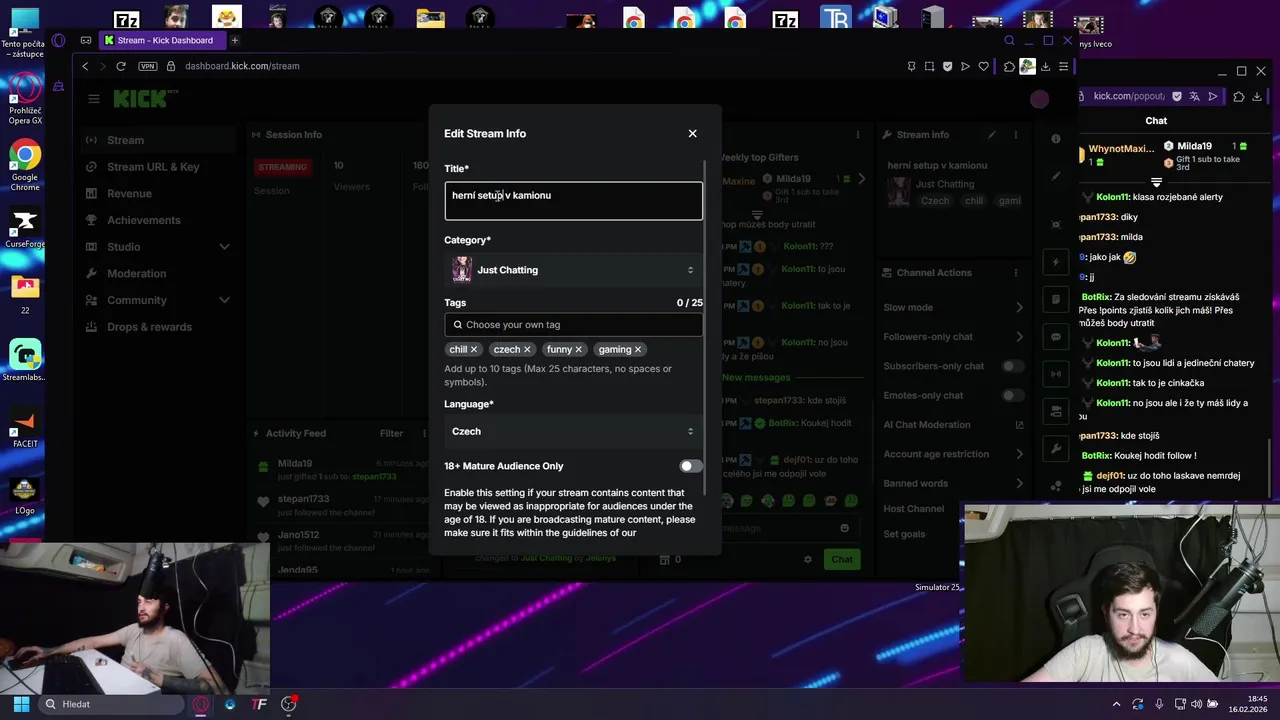
Task: Click the heart bookmark icon in toolbar
Action: (983, 66)
